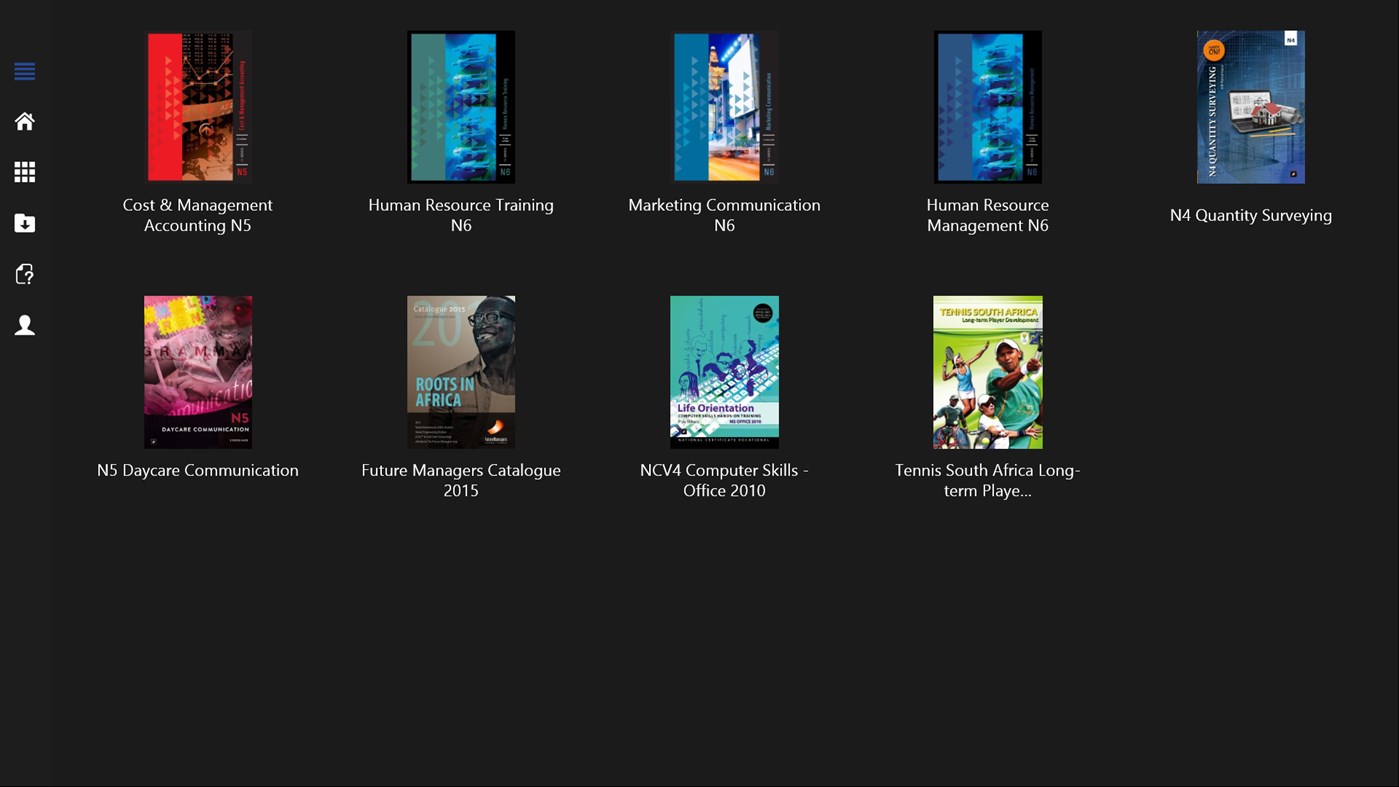Open the N5 Daycare Communication cover

click(x=198, y=371)
